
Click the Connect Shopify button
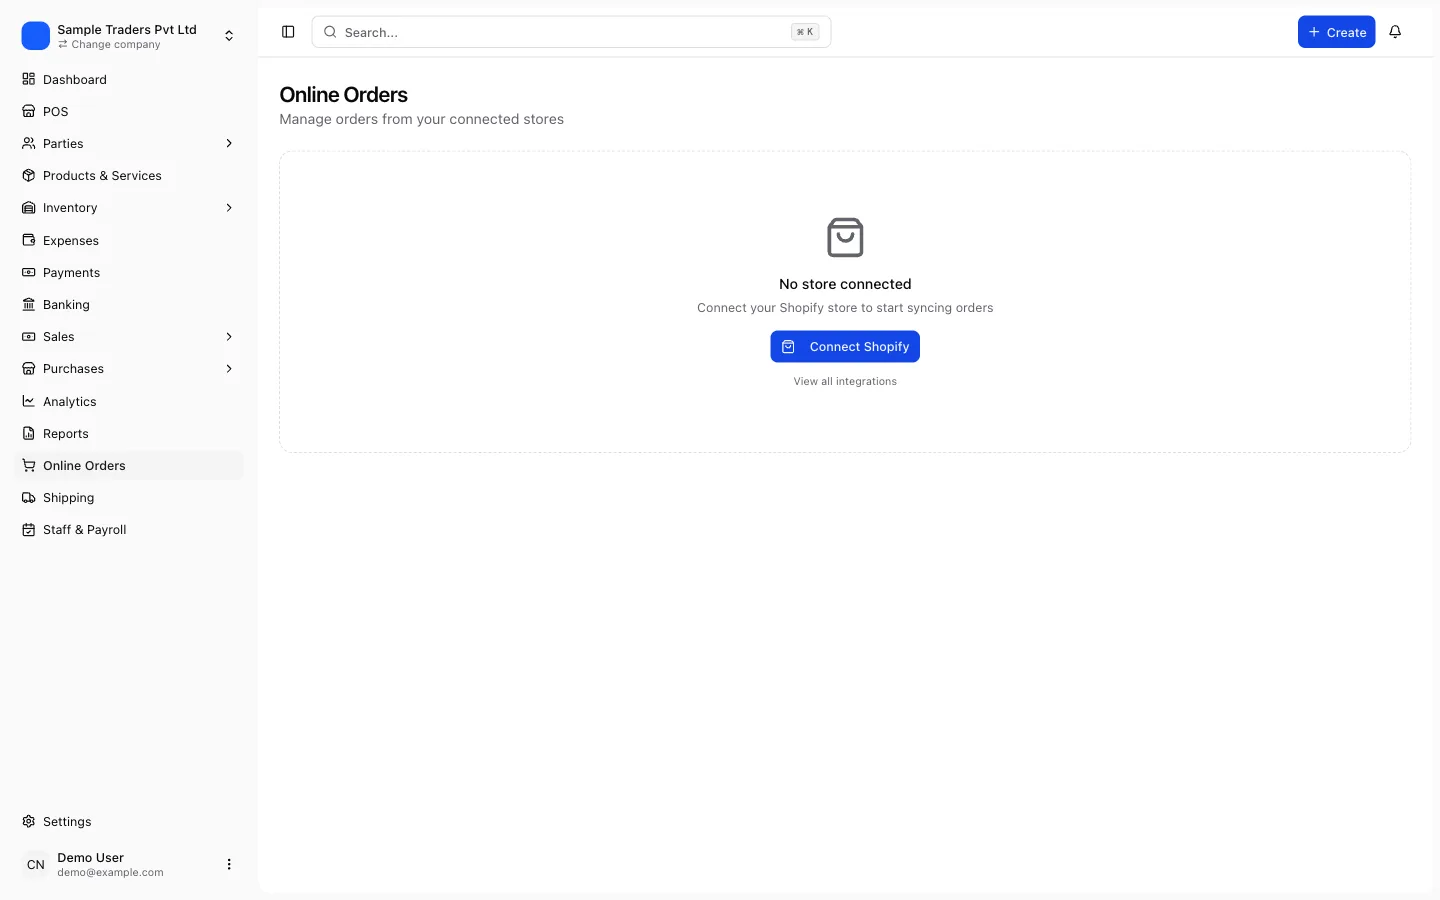coord(845,346)
